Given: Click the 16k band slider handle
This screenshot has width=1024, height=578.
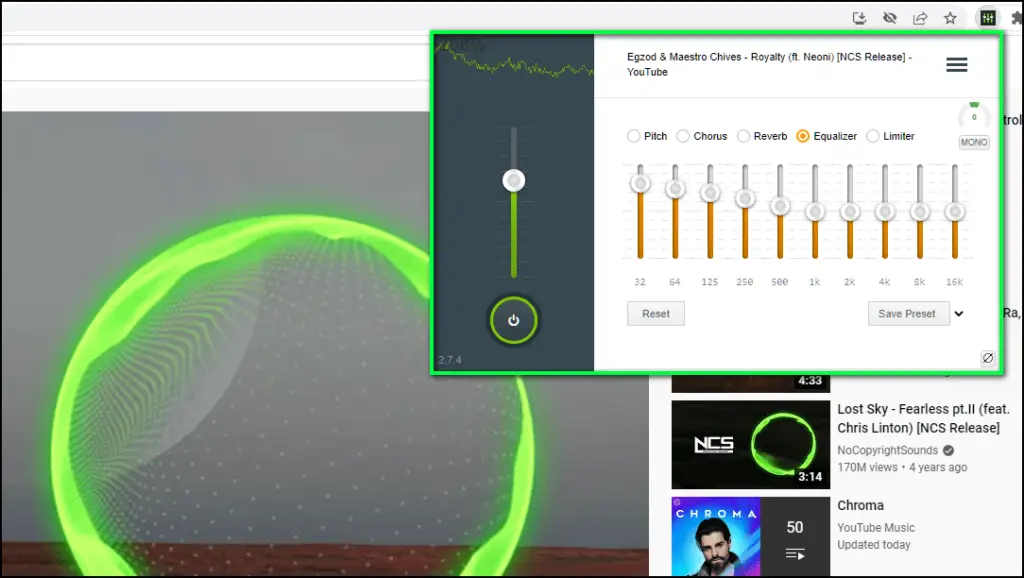Looking at the screenshot, I should pyautogui.click(x=955, y=212).
